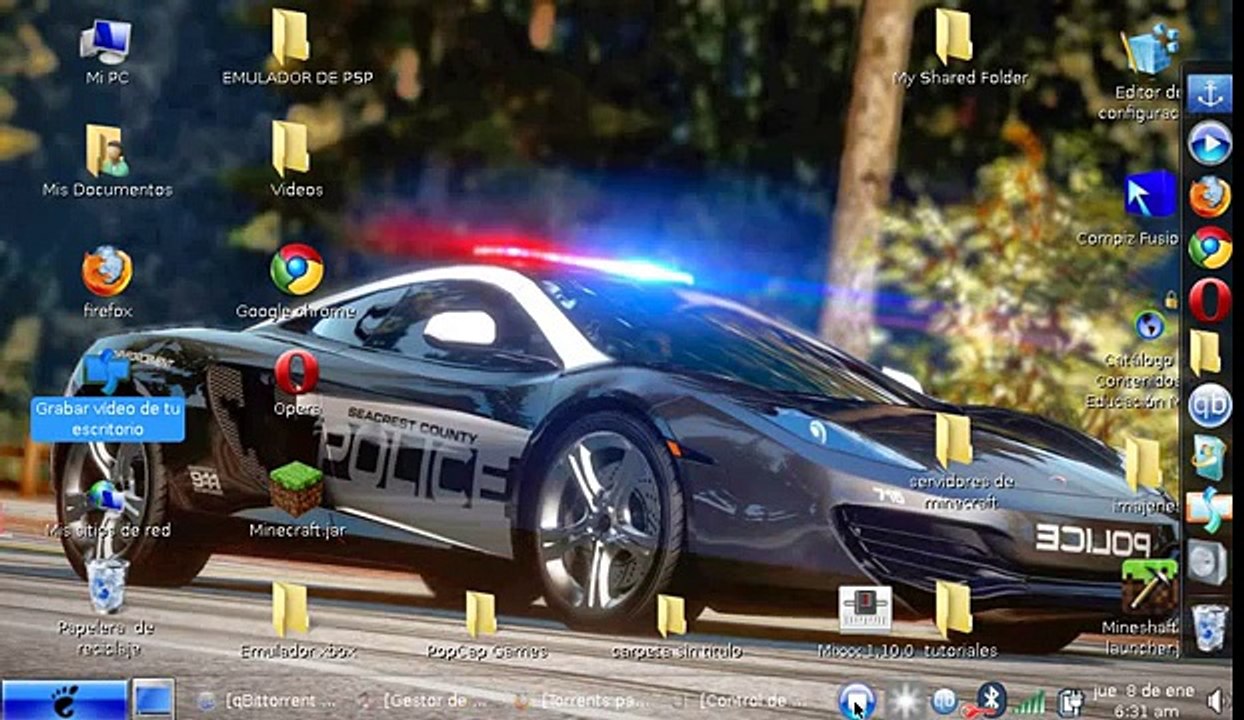Open the Mi PC desktop icon

[x=106, y=42]
